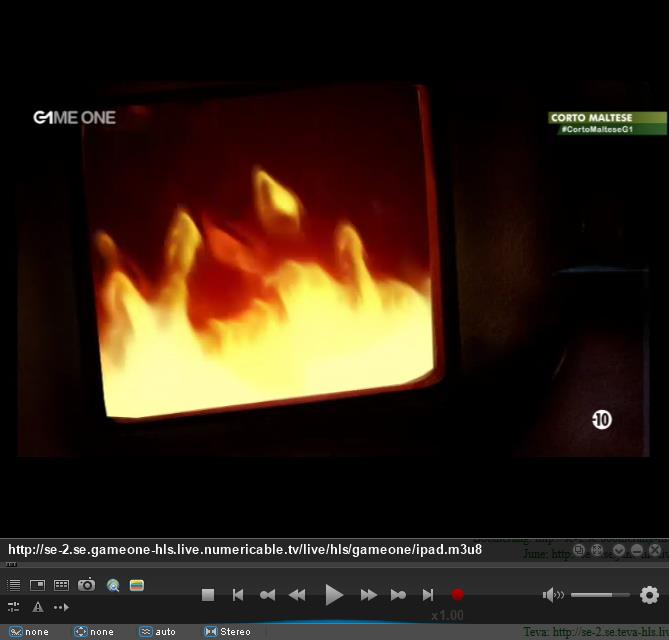Open the multi-channel grid view icon

click(61, 585)
